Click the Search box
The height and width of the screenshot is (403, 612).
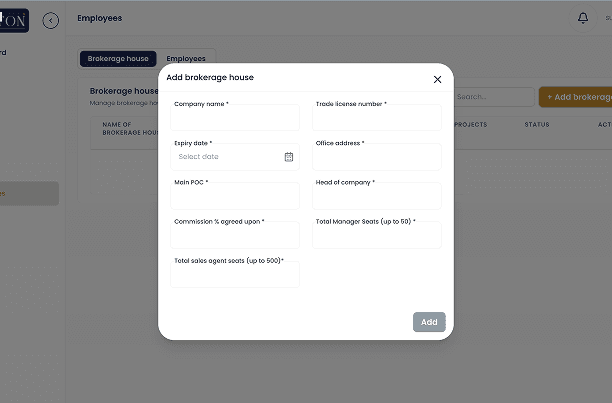coord(492,97)
